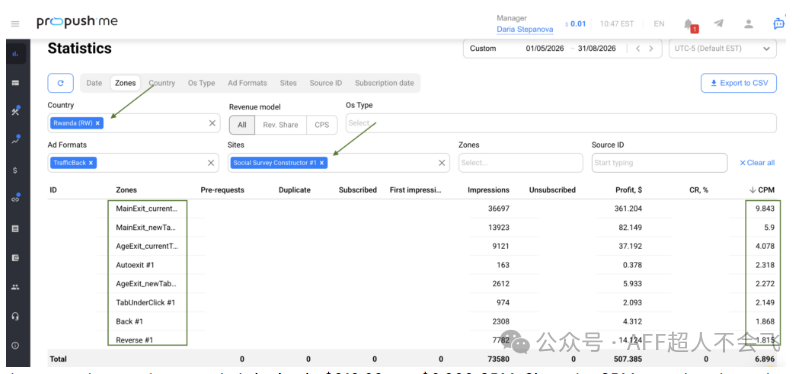
Task: Click the propush.me logo
Action: pyautogui.click(x=77, y=22)
